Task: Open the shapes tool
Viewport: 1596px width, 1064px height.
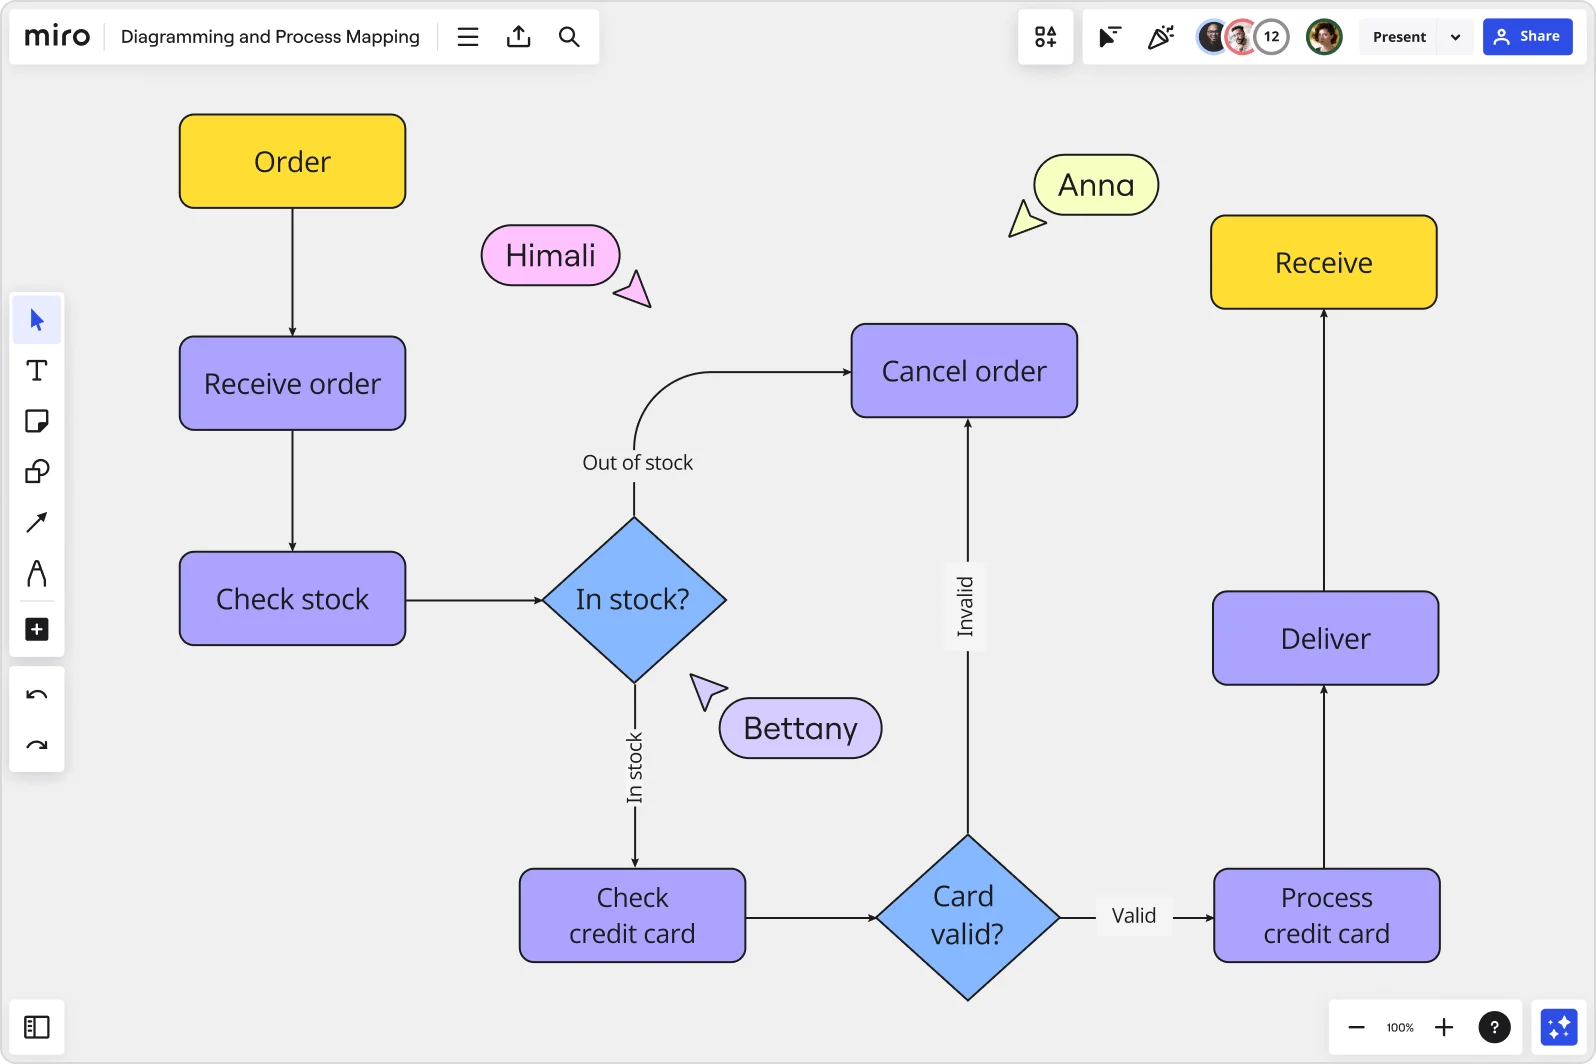Action: [37, 472]
